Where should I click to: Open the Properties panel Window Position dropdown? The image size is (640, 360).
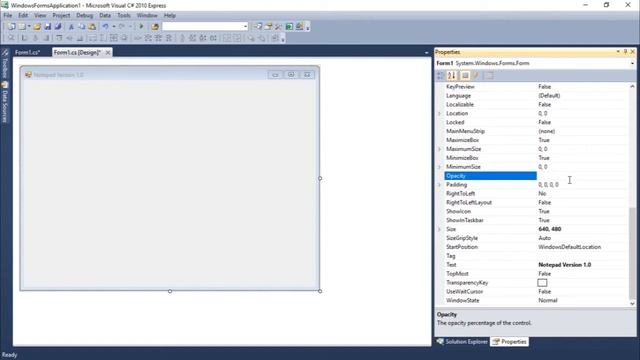618,52
